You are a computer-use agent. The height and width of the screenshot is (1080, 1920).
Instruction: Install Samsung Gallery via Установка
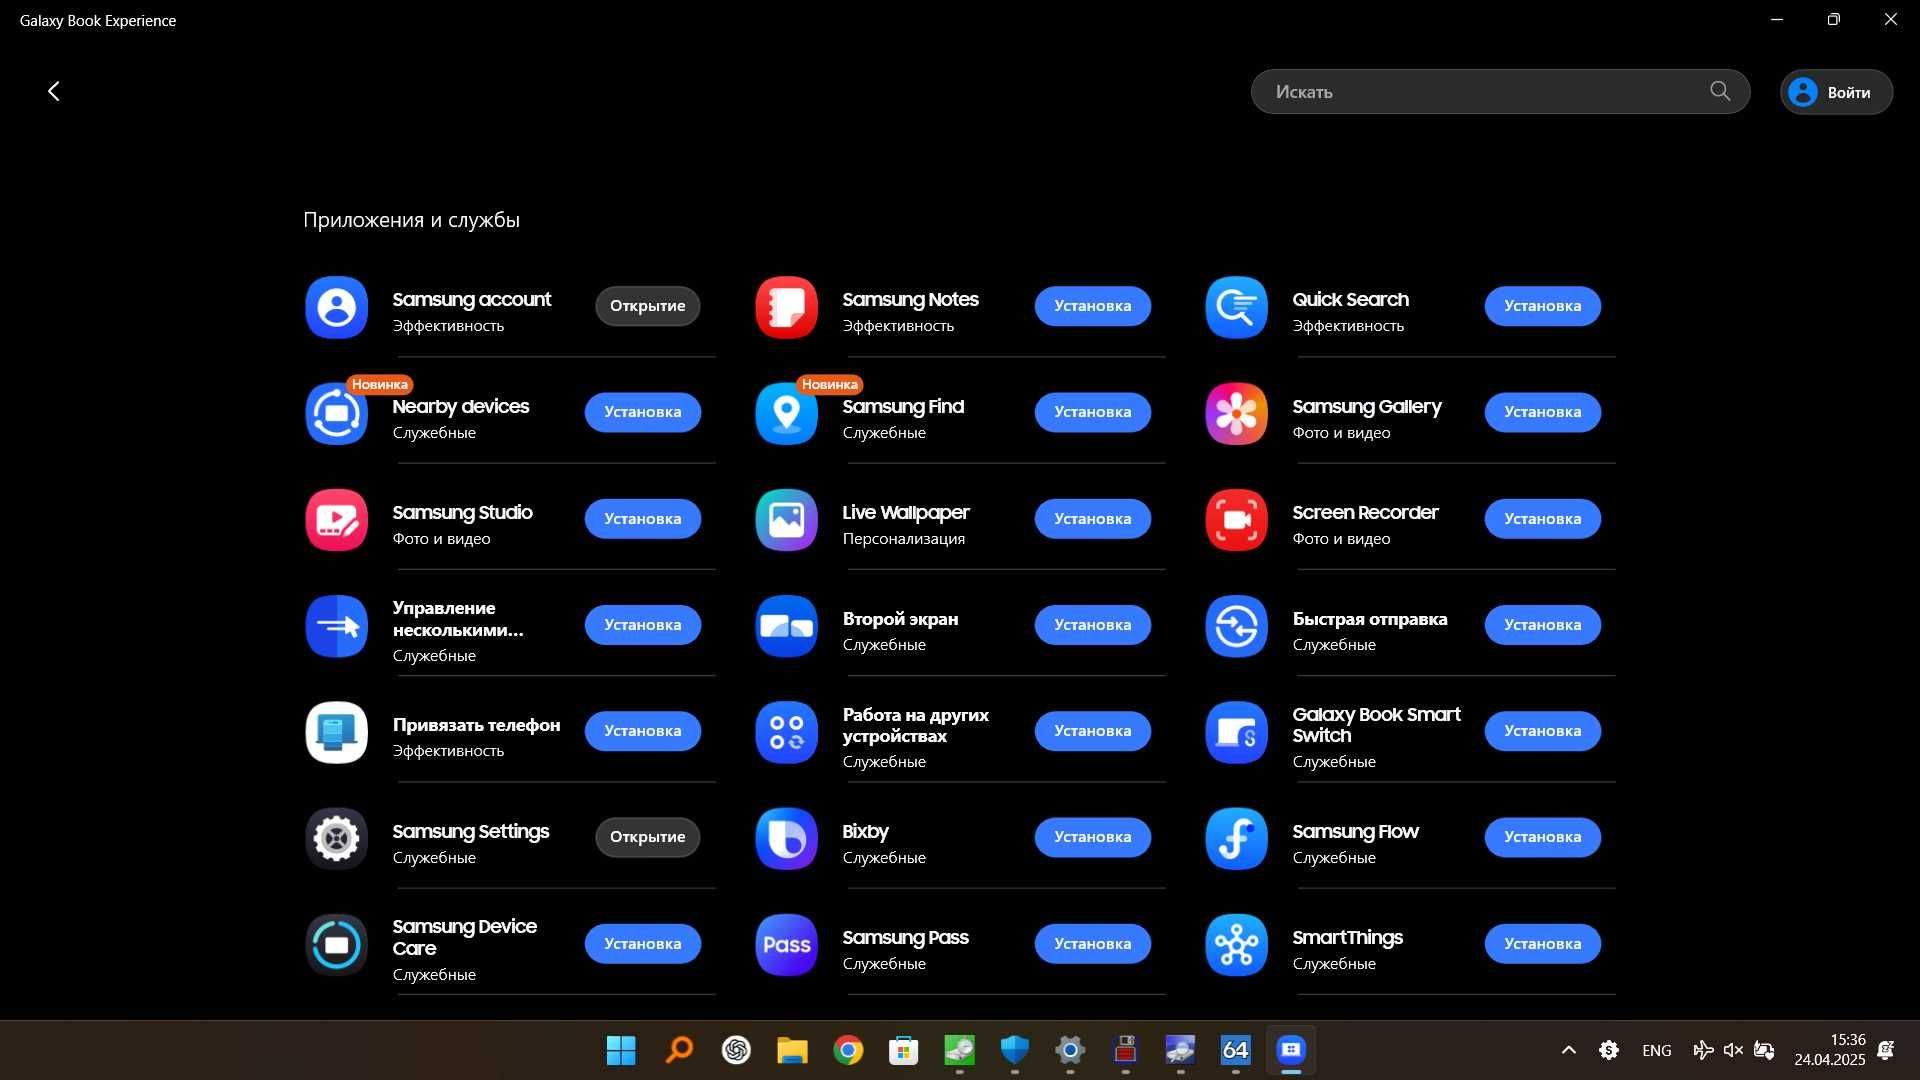(x=1542, y=412)
